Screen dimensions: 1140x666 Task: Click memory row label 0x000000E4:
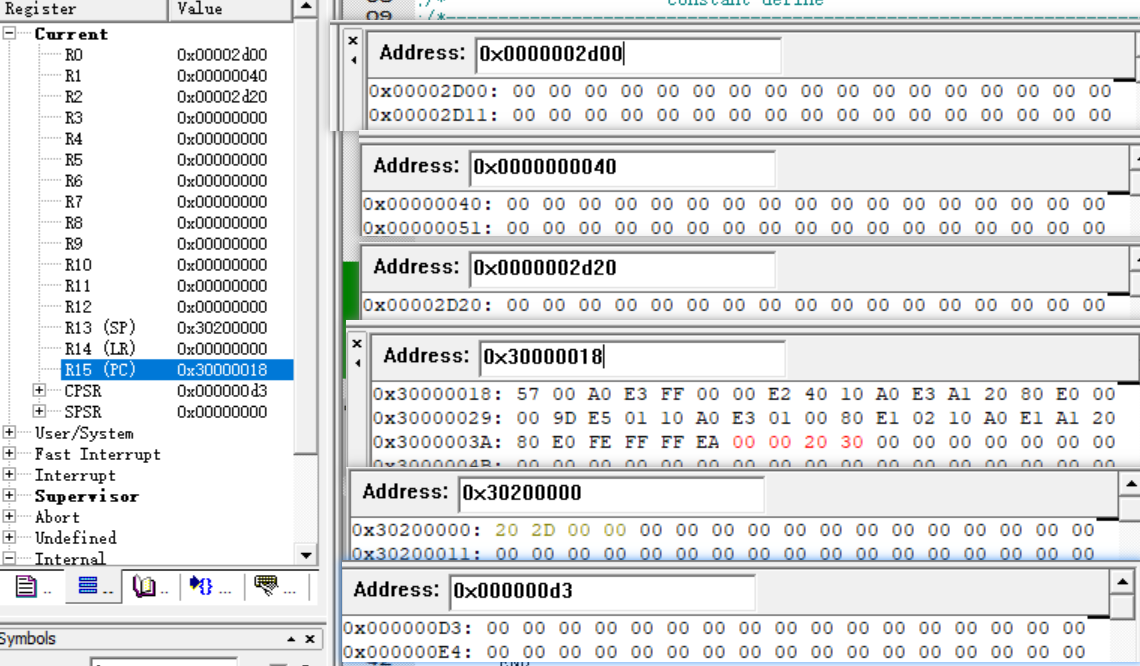pos(409,652)
